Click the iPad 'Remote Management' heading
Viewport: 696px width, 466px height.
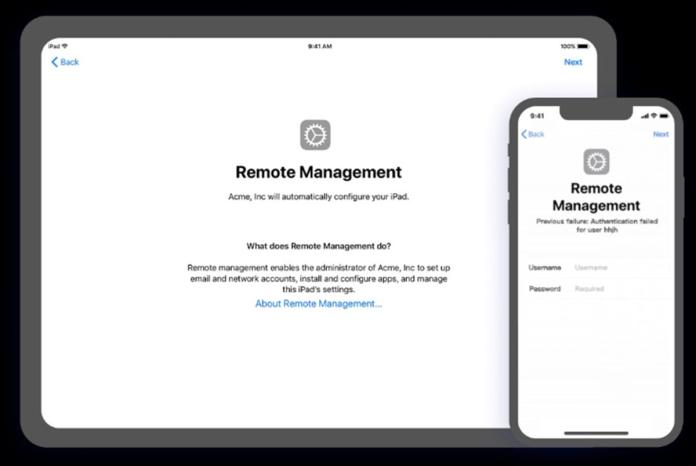pyautogui.click(x=318, y=172)
